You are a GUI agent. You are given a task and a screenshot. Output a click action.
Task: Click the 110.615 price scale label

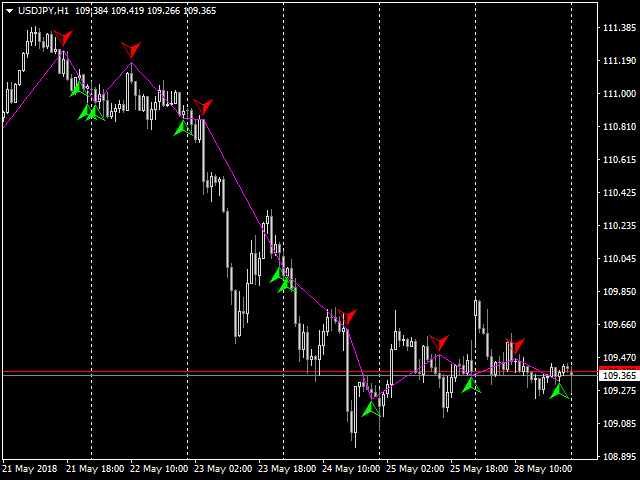pos(619,160)
